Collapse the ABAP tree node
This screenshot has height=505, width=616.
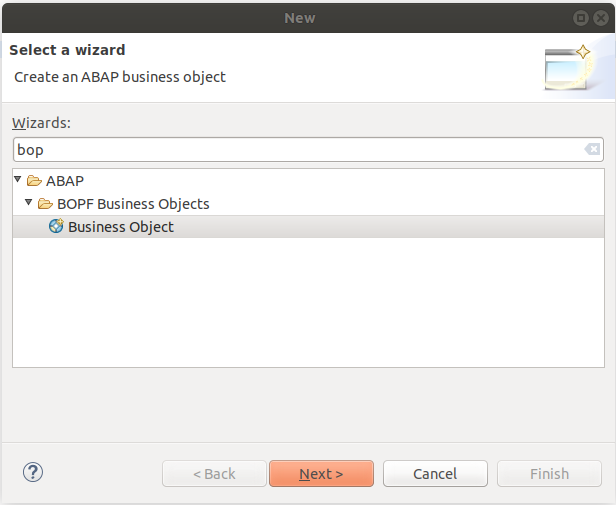(18, 180)
